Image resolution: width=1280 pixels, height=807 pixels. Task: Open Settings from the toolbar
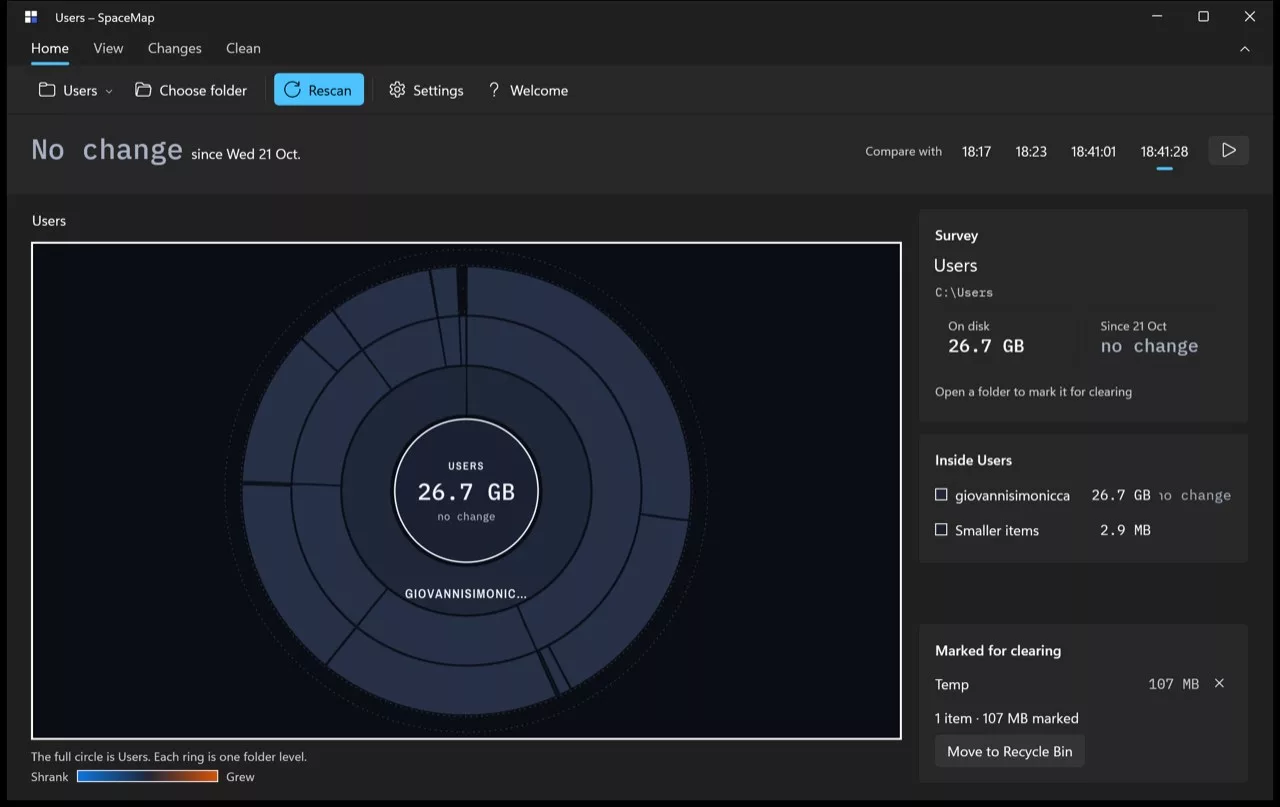point(426,90)
